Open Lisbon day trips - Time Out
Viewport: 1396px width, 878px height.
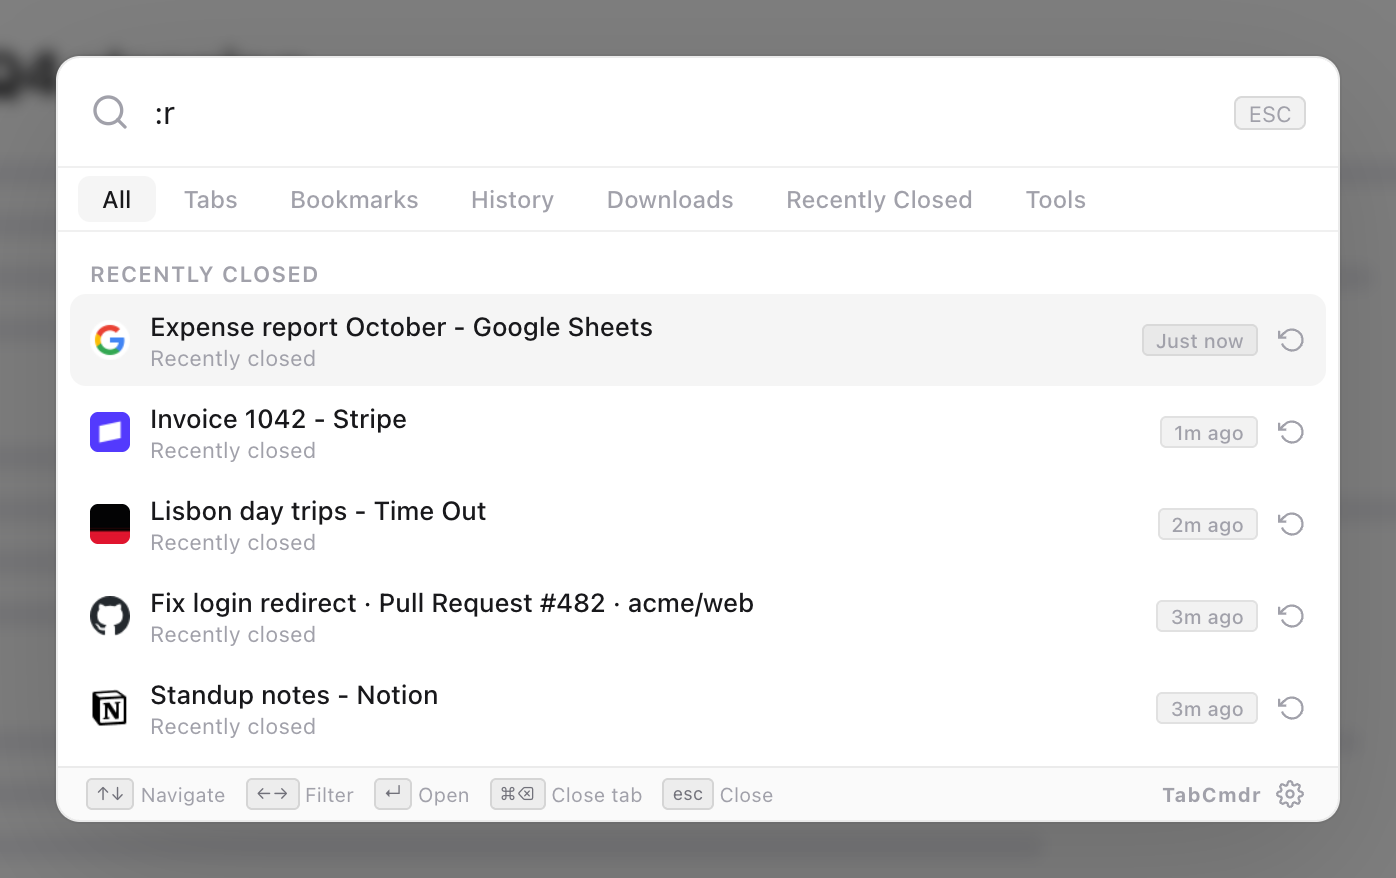click(x=698, y=524)
